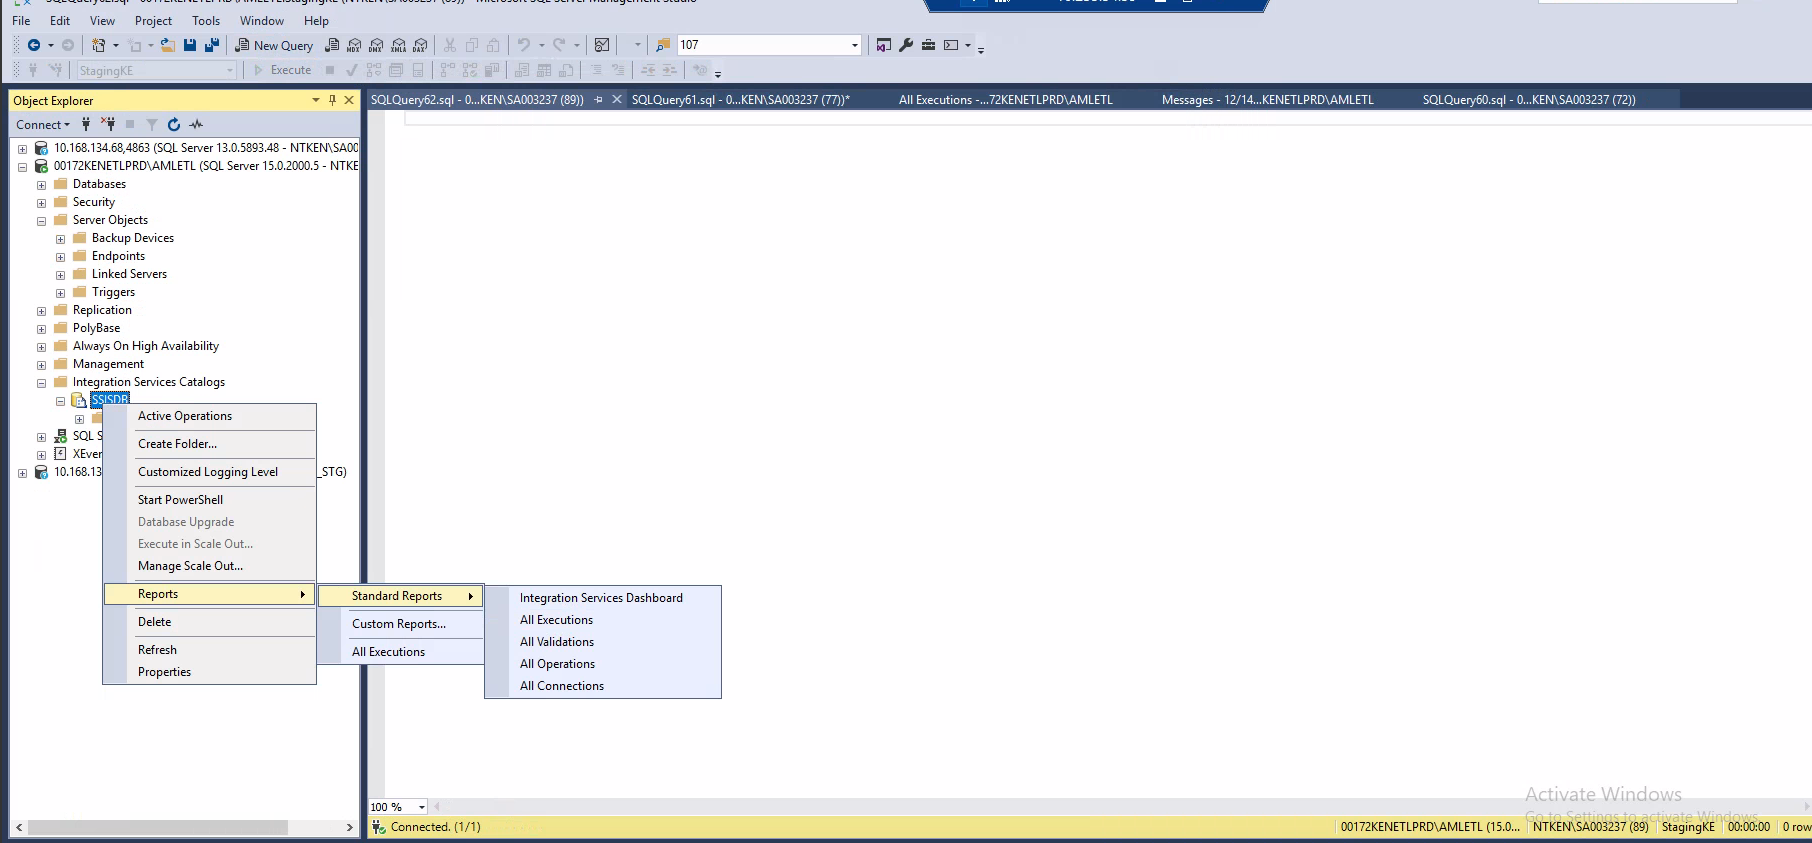Image resolution: width=1812 pixels, height=843 pixels.
Task: Click the Properties wrench icon
Action: pyautogui.click(x=906, y=45)
